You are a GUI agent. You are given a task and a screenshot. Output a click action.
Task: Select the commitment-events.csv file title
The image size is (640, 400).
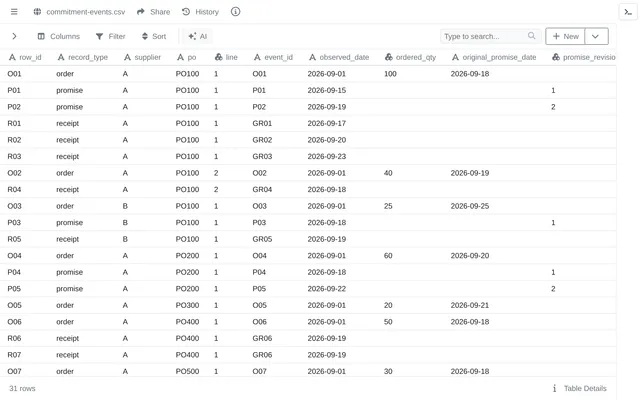pyautogui.click(x=86, y=12)
